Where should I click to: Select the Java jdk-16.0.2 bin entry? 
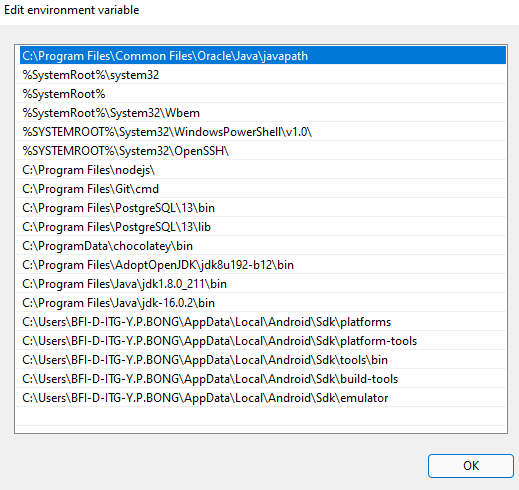263,303
